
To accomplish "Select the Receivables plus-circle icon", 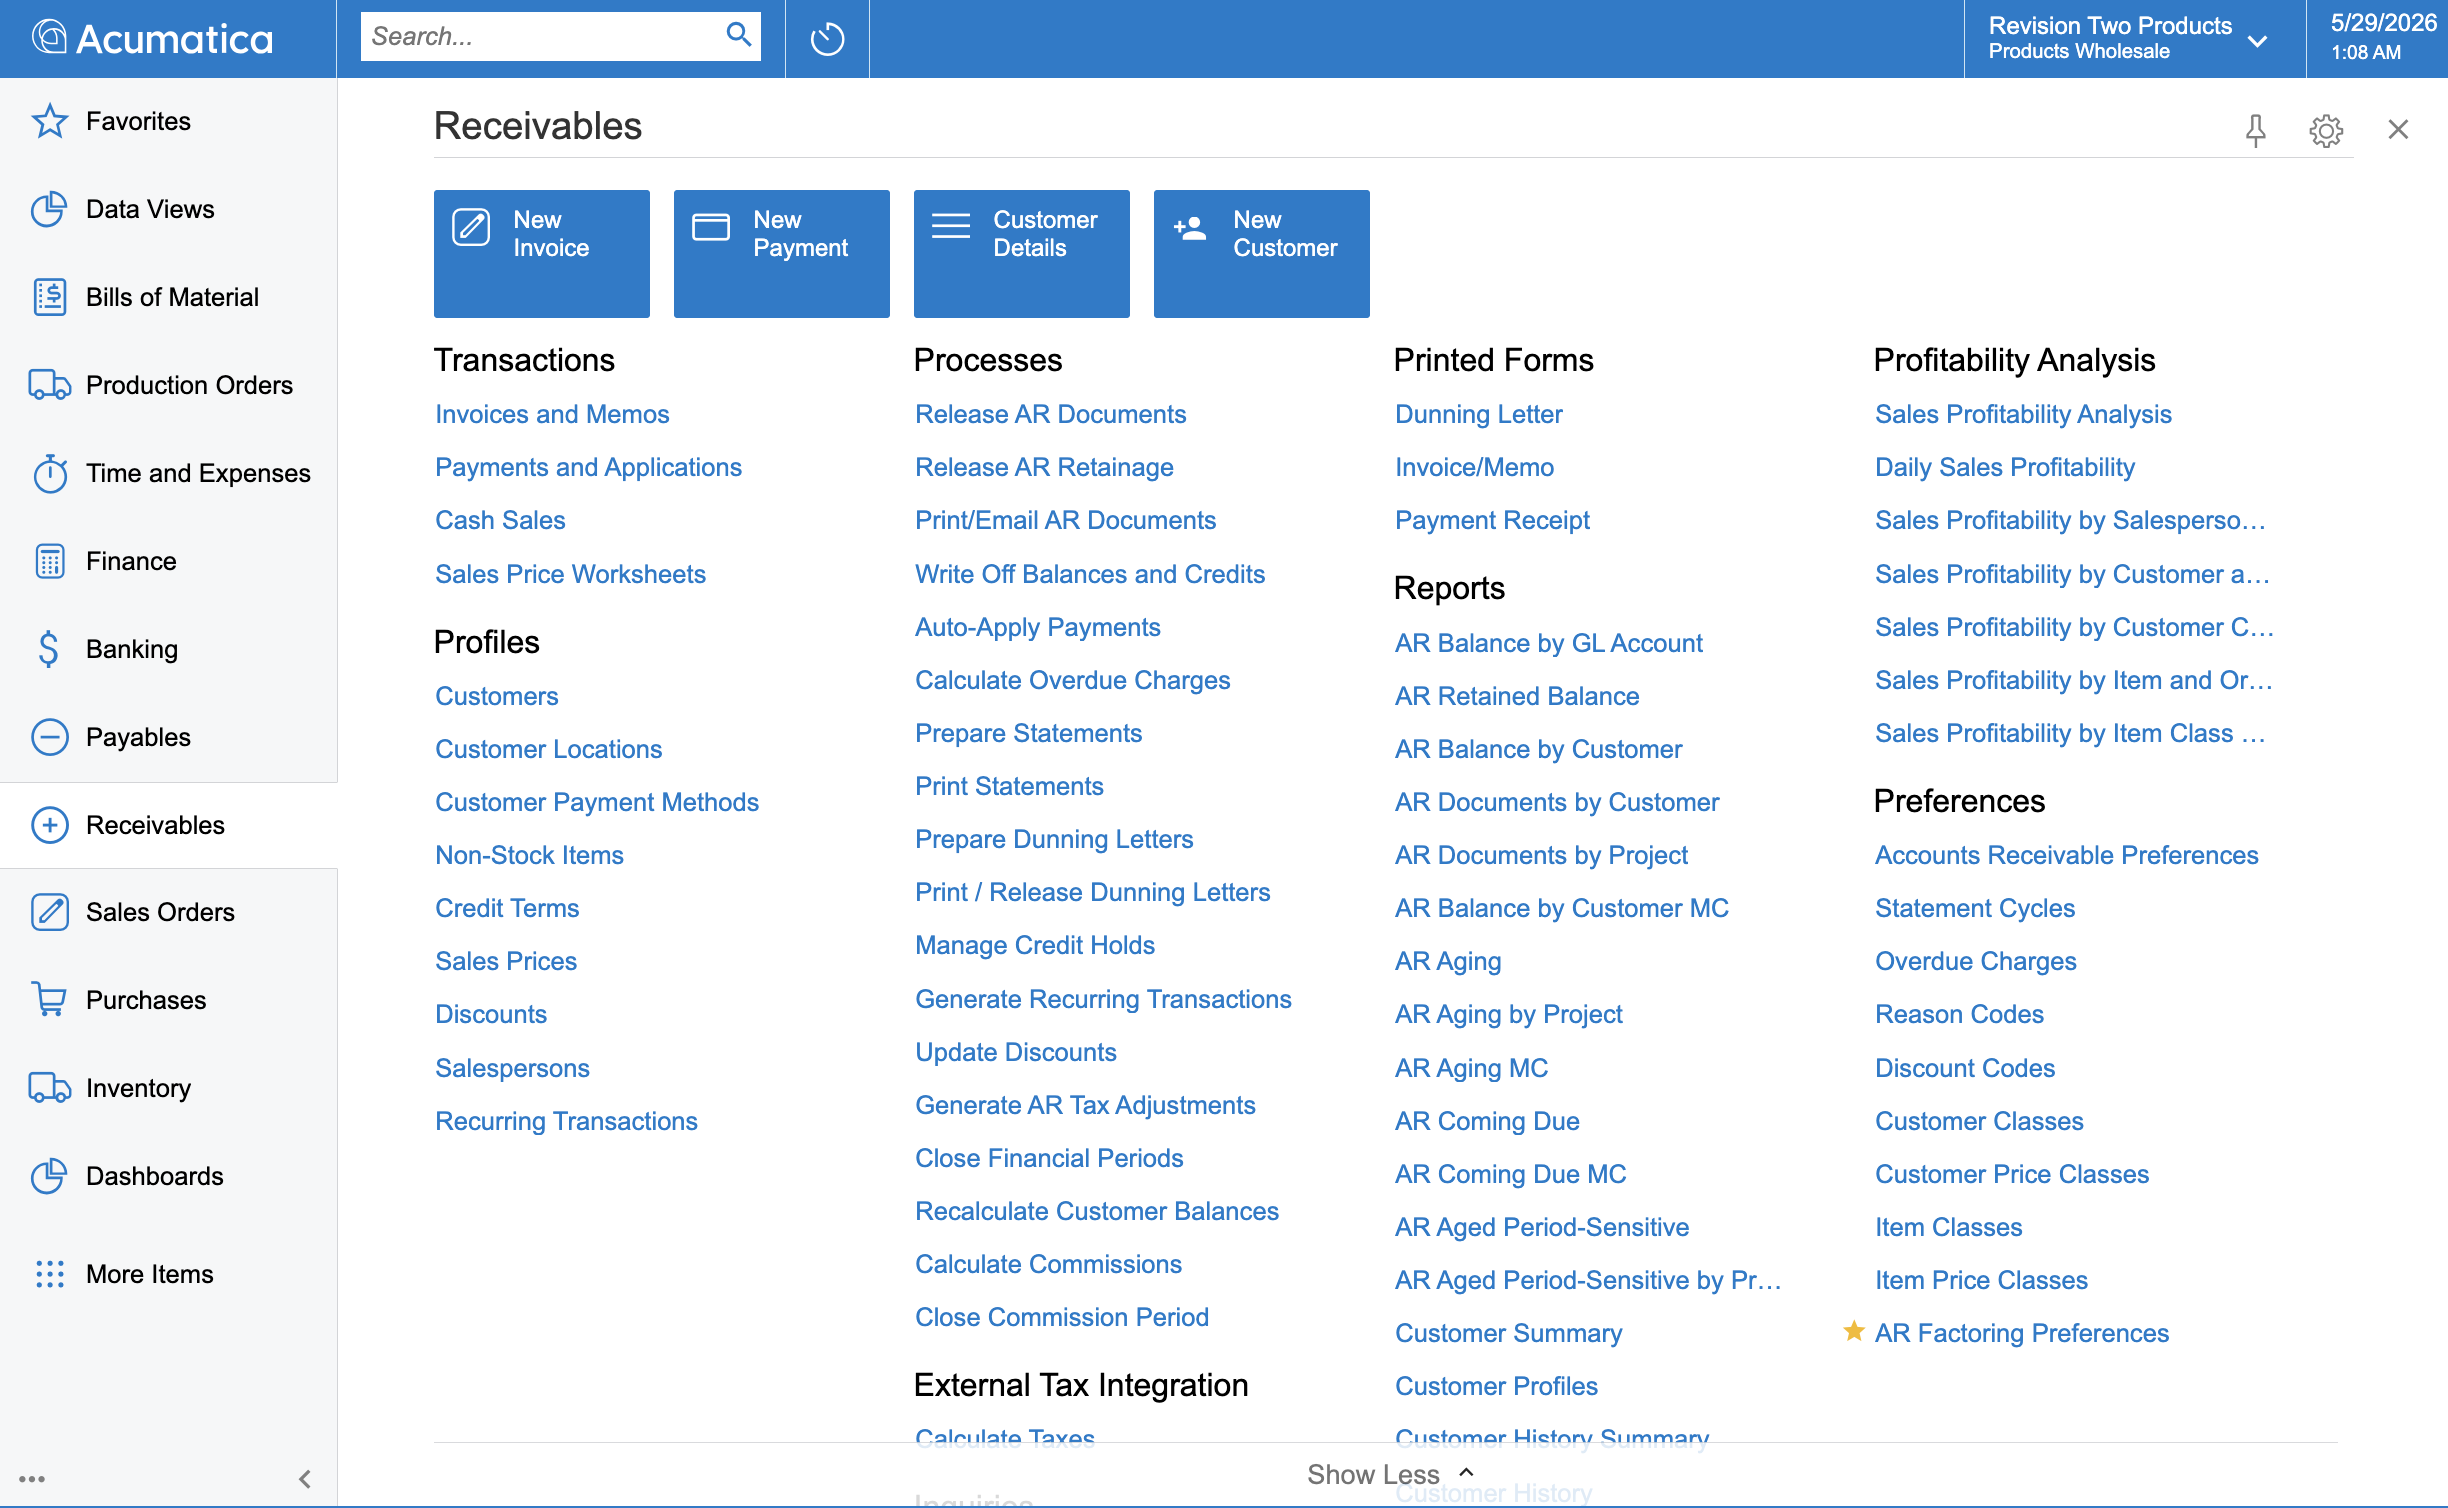I will 49,825.
